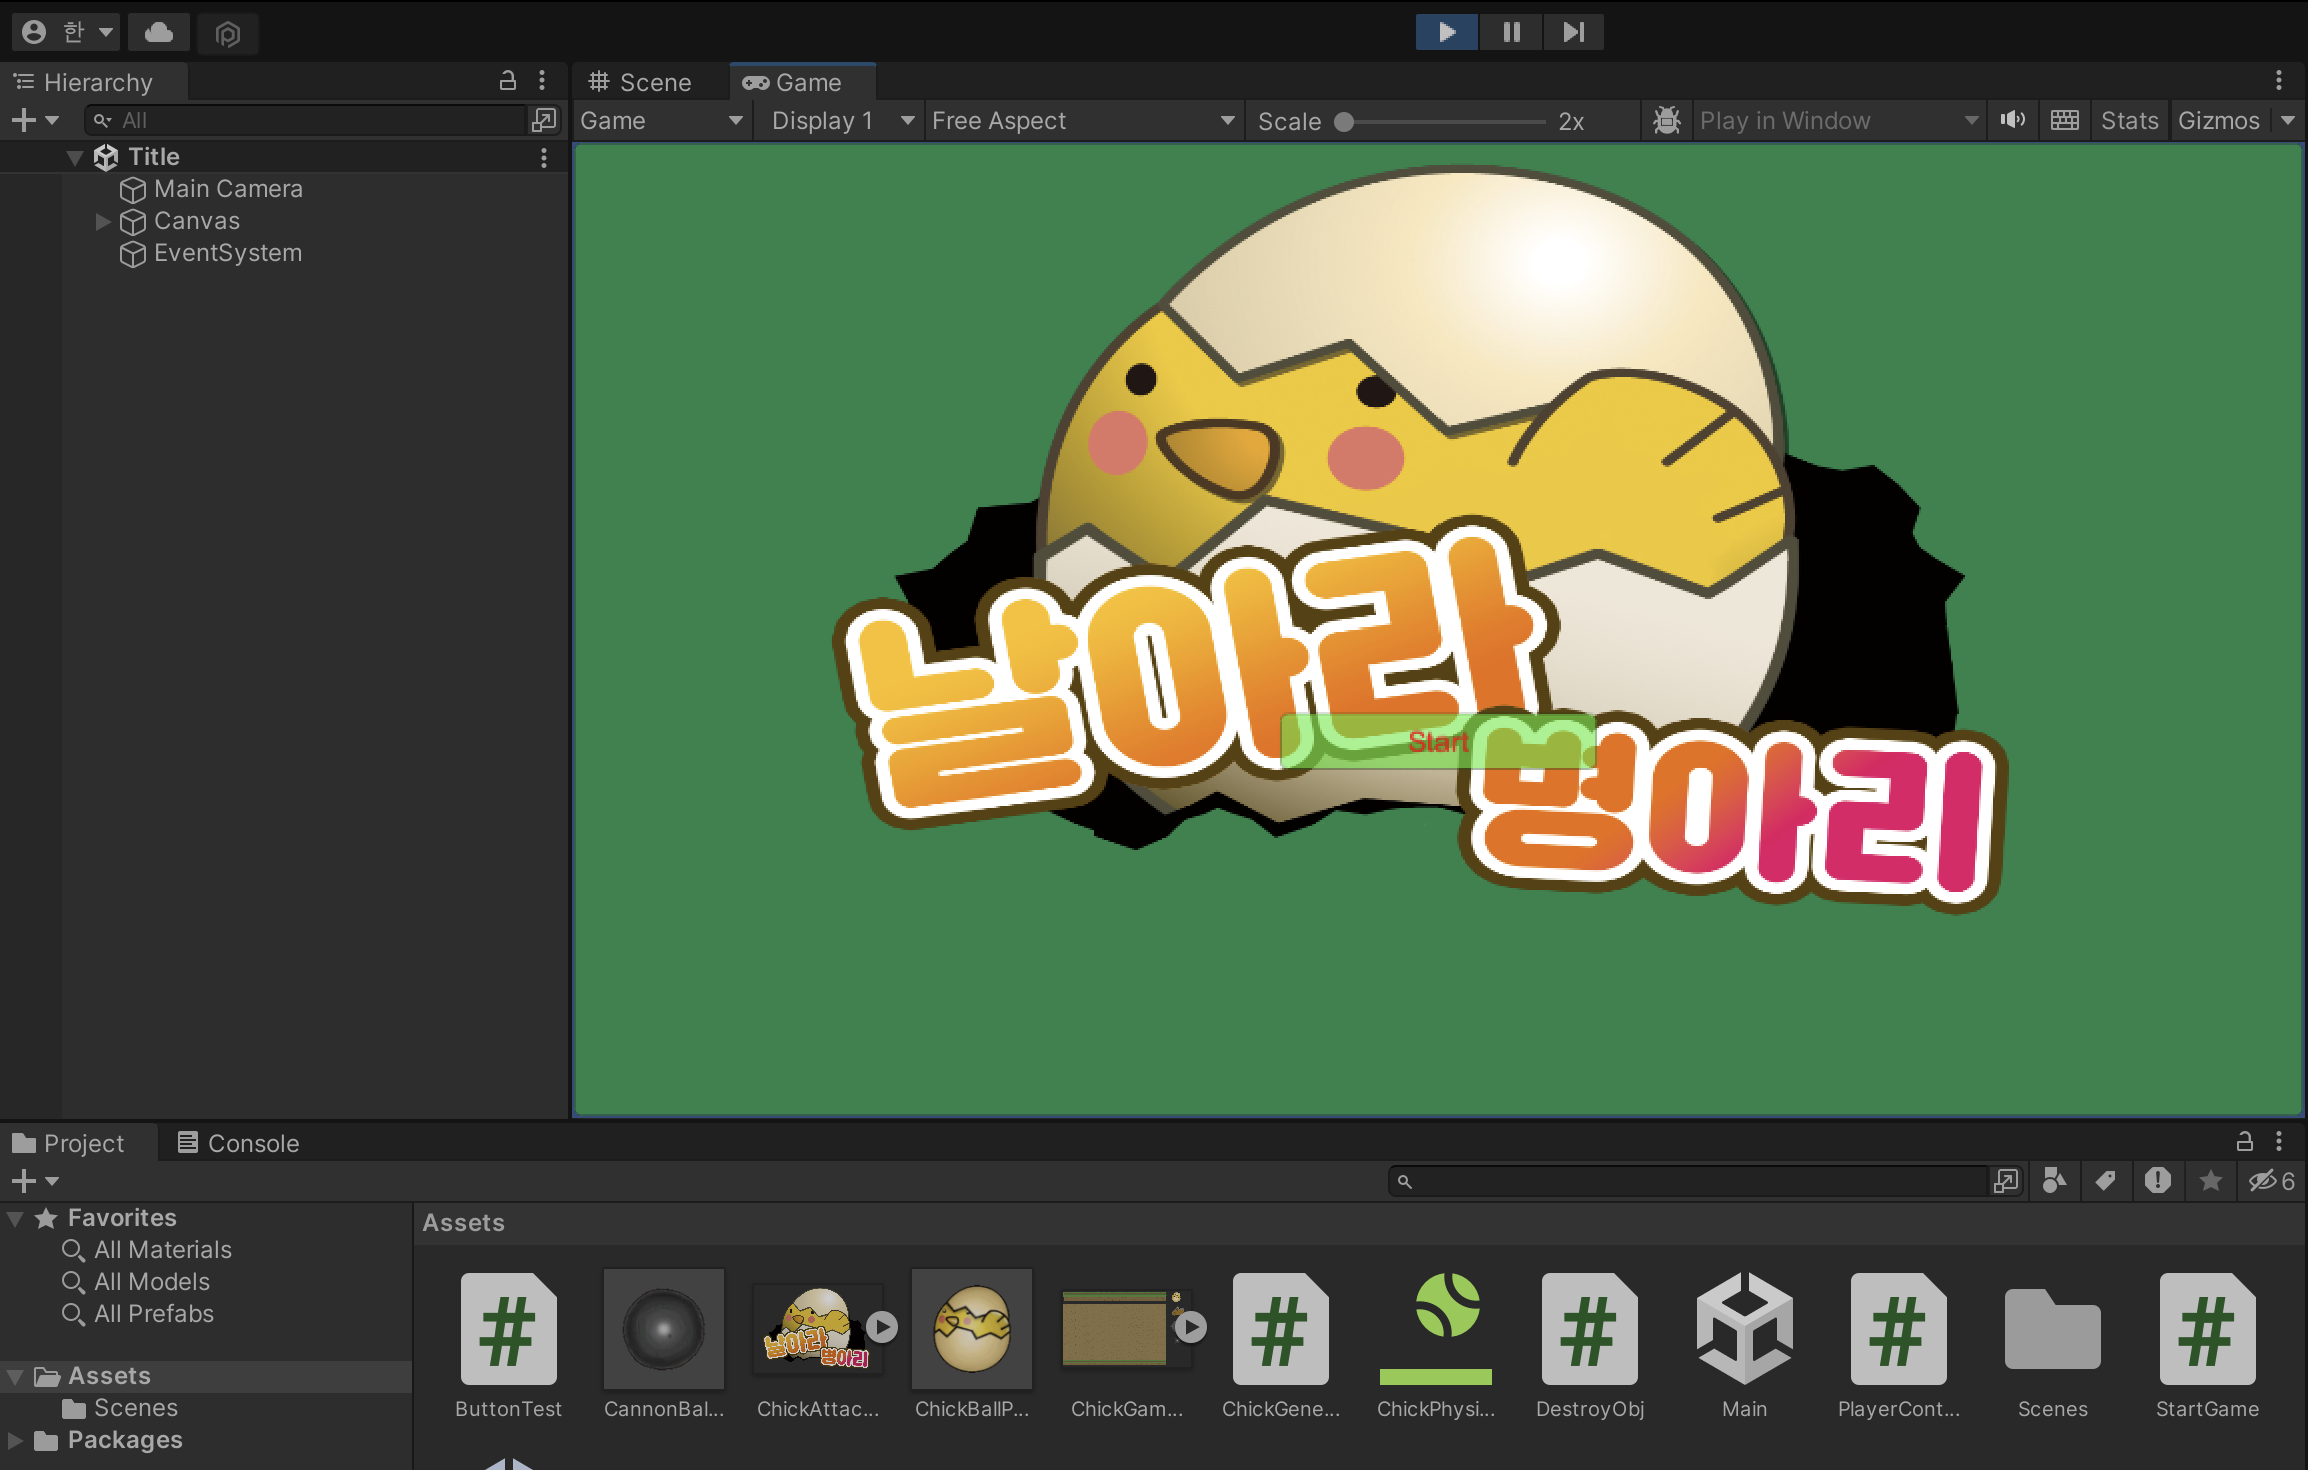This screenshot has height=1470, width=2308.
Task: Click the favorites star icon in Project toolbar
Action: [x=2210, y=1181]
